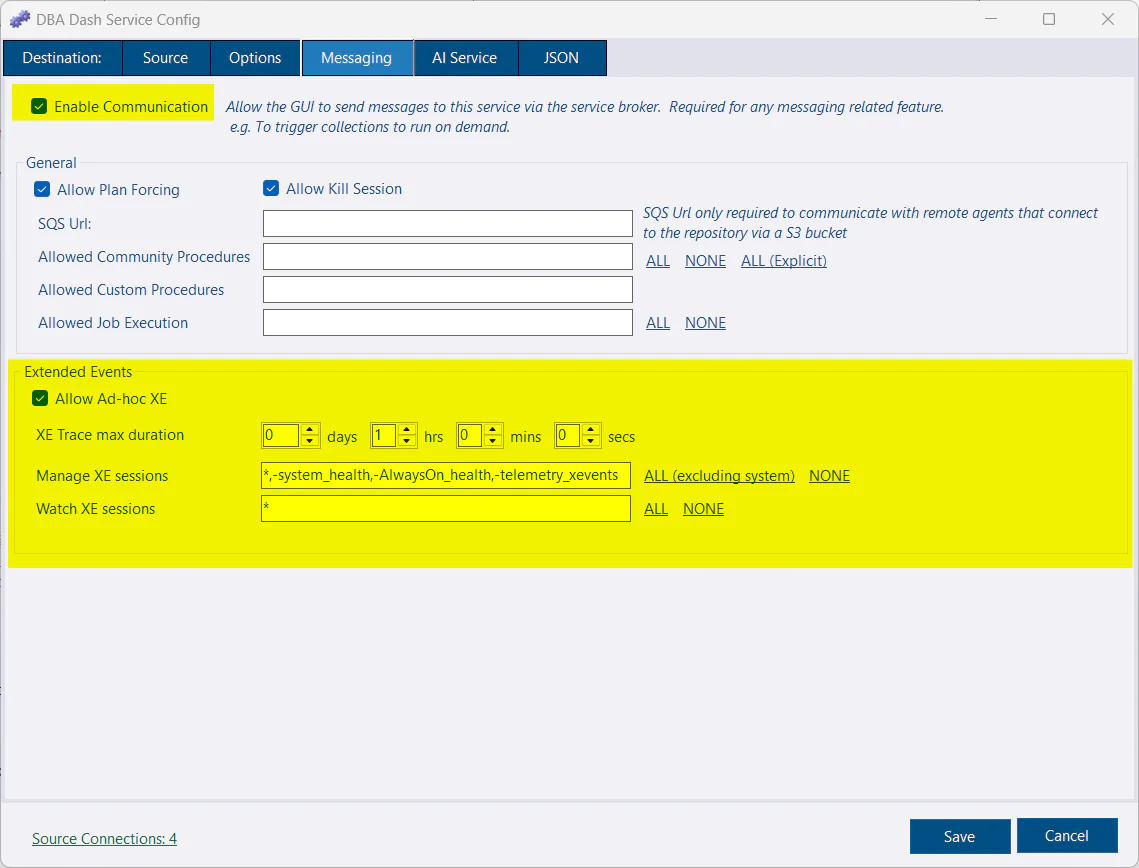Open the Options tab
Screen dimensions: 1139x868
[x=255, y=58]
